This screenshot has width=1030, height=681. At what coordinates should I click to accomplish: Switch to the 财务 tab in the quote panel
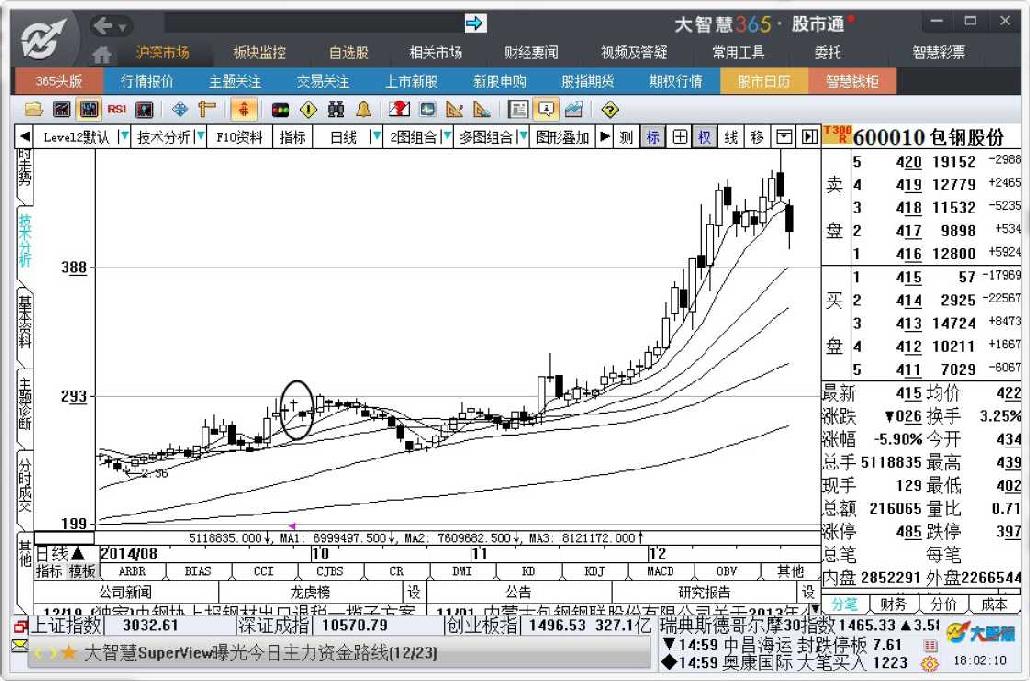pyautogui.click(x=893, y=604)
